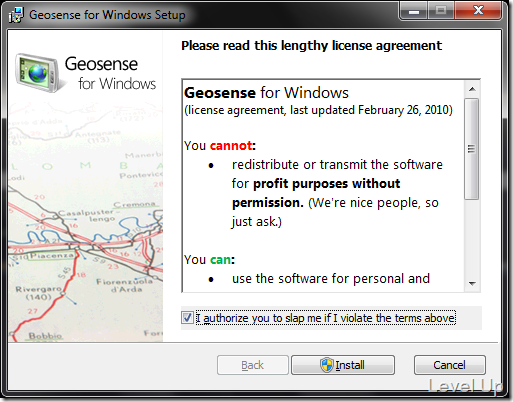Click the red 'cannot' word

[231, 146]
